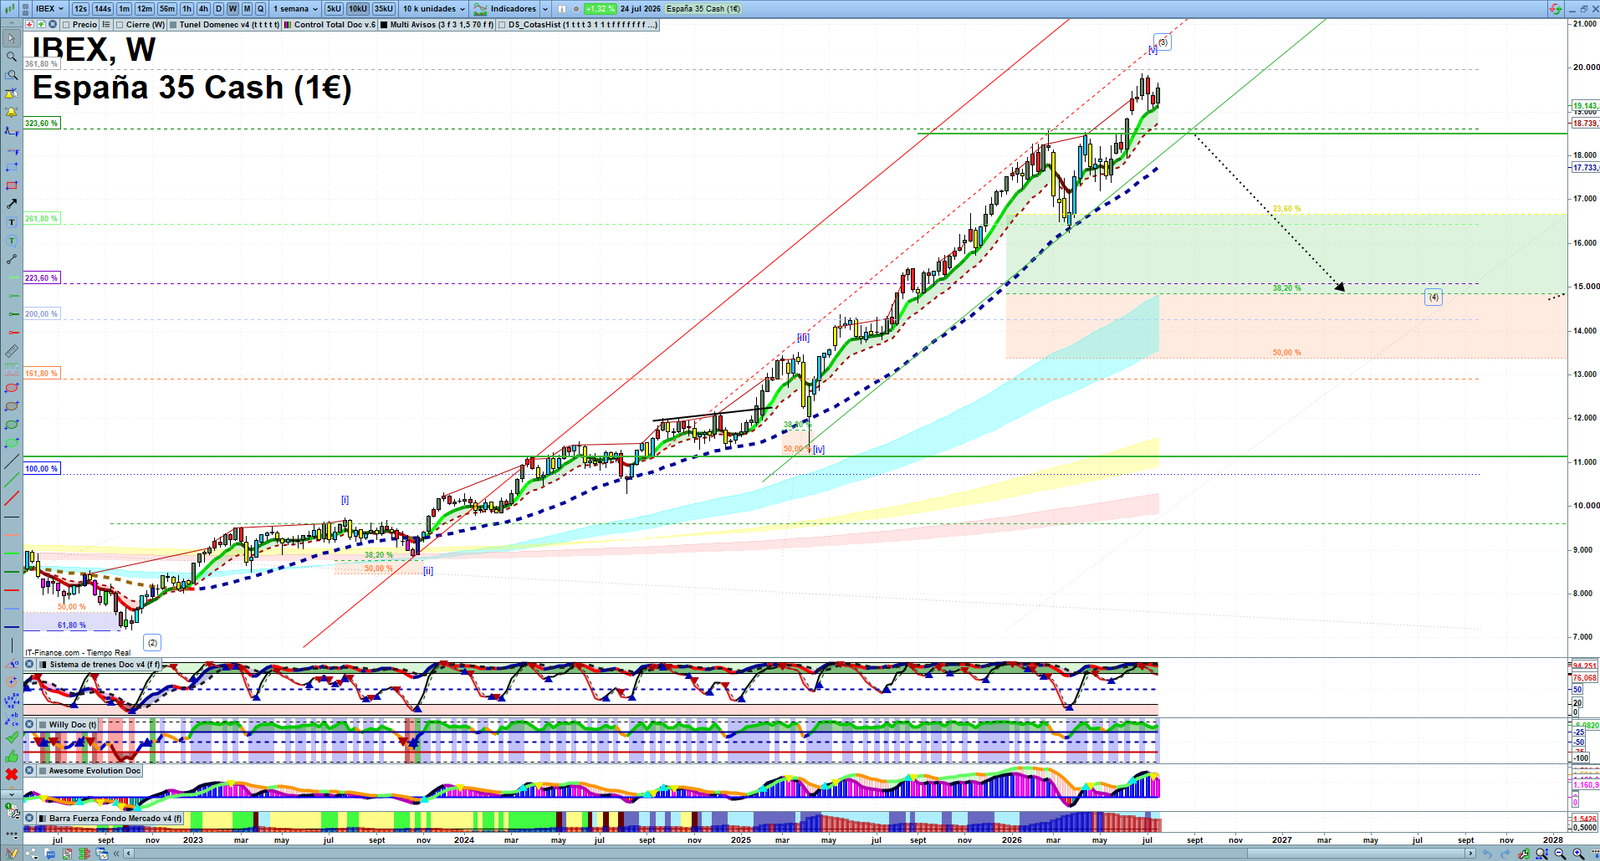Screen dimensions: 1600x861
Task: Open the 1 semana timeframe dropdown
Action: 295,9
